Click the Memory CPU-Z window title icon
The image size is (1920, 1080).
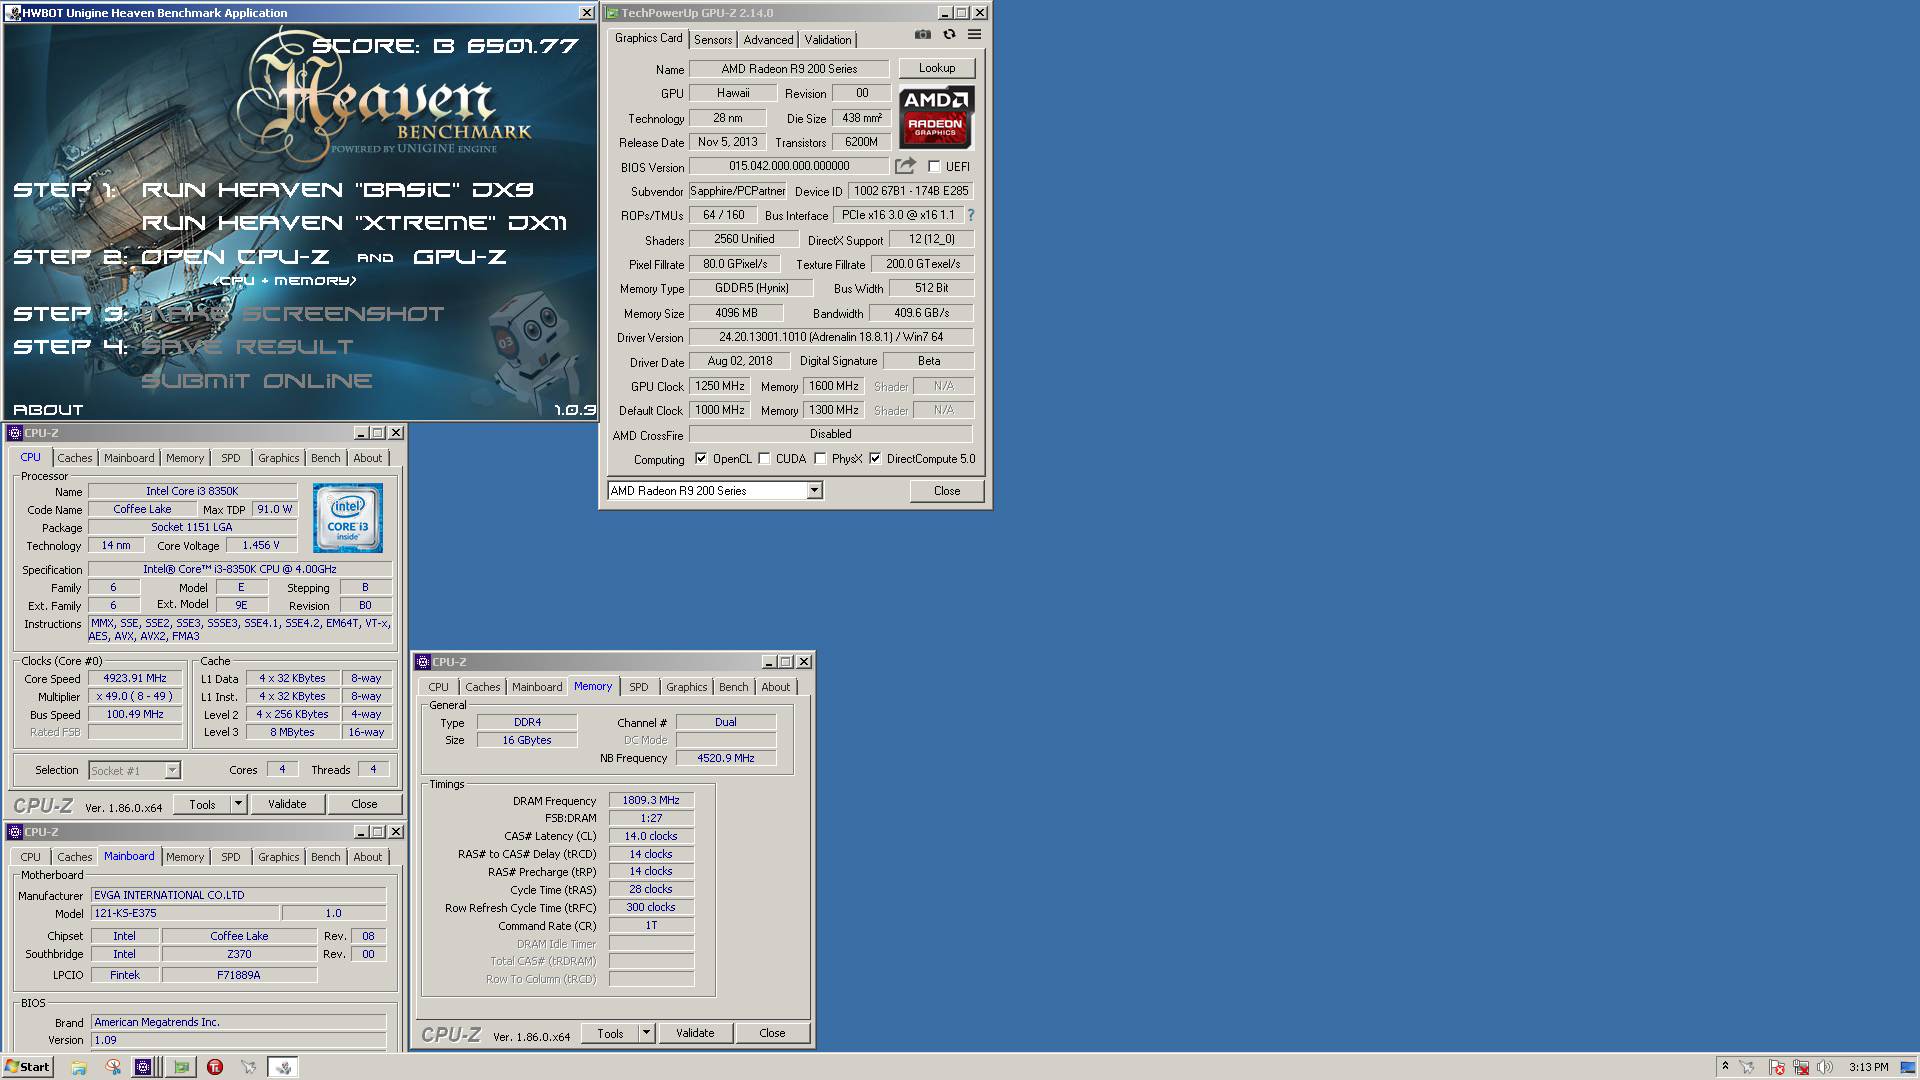point(423,662)
